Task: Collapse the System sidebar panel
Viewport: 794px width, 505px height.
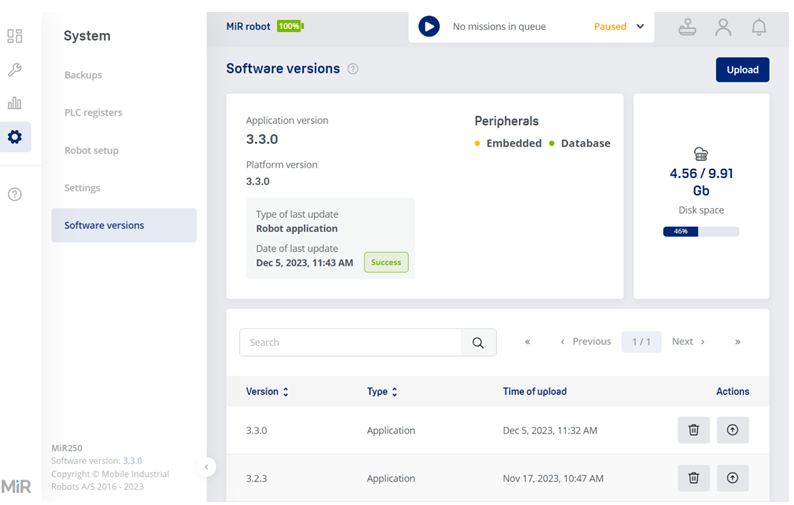Action: 205,466
